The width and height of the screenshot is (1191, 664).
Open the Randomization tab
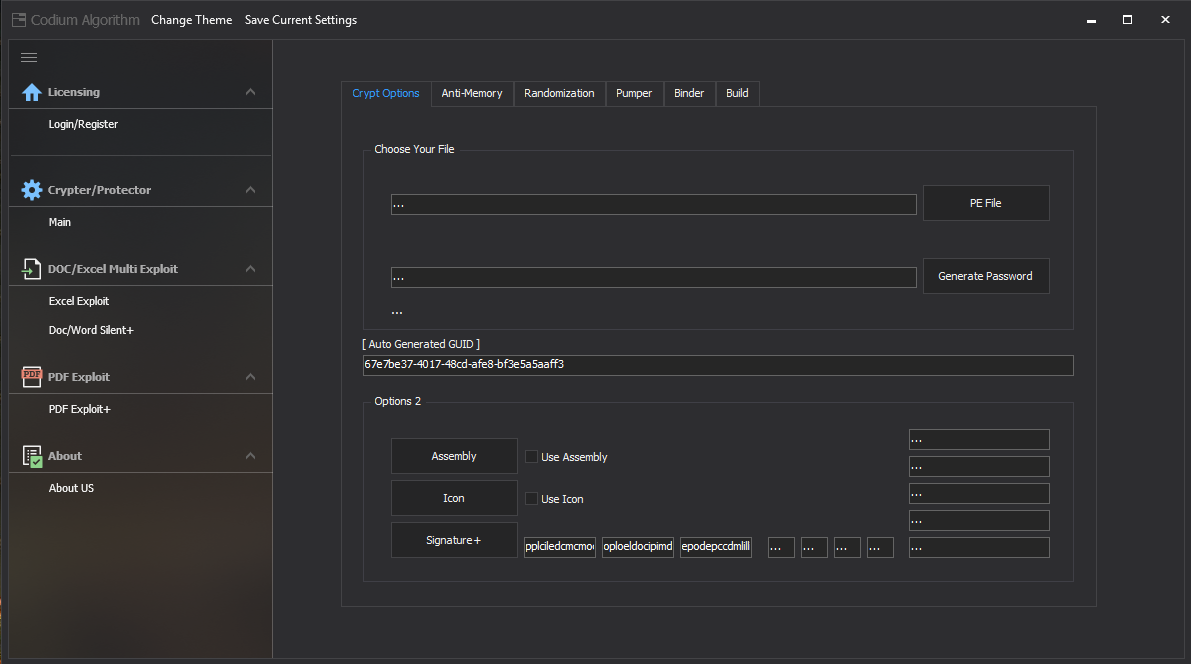559,93
